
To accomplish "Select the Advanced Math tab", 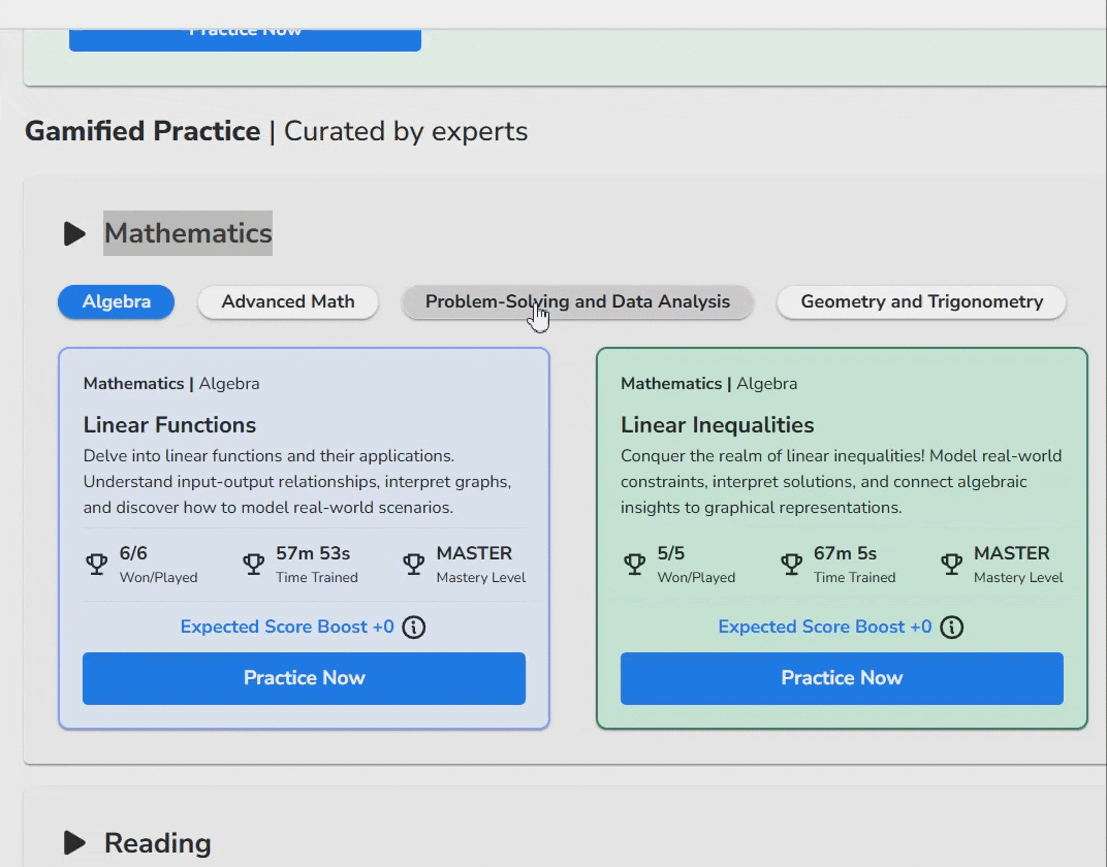I will [x=287, y=301].
